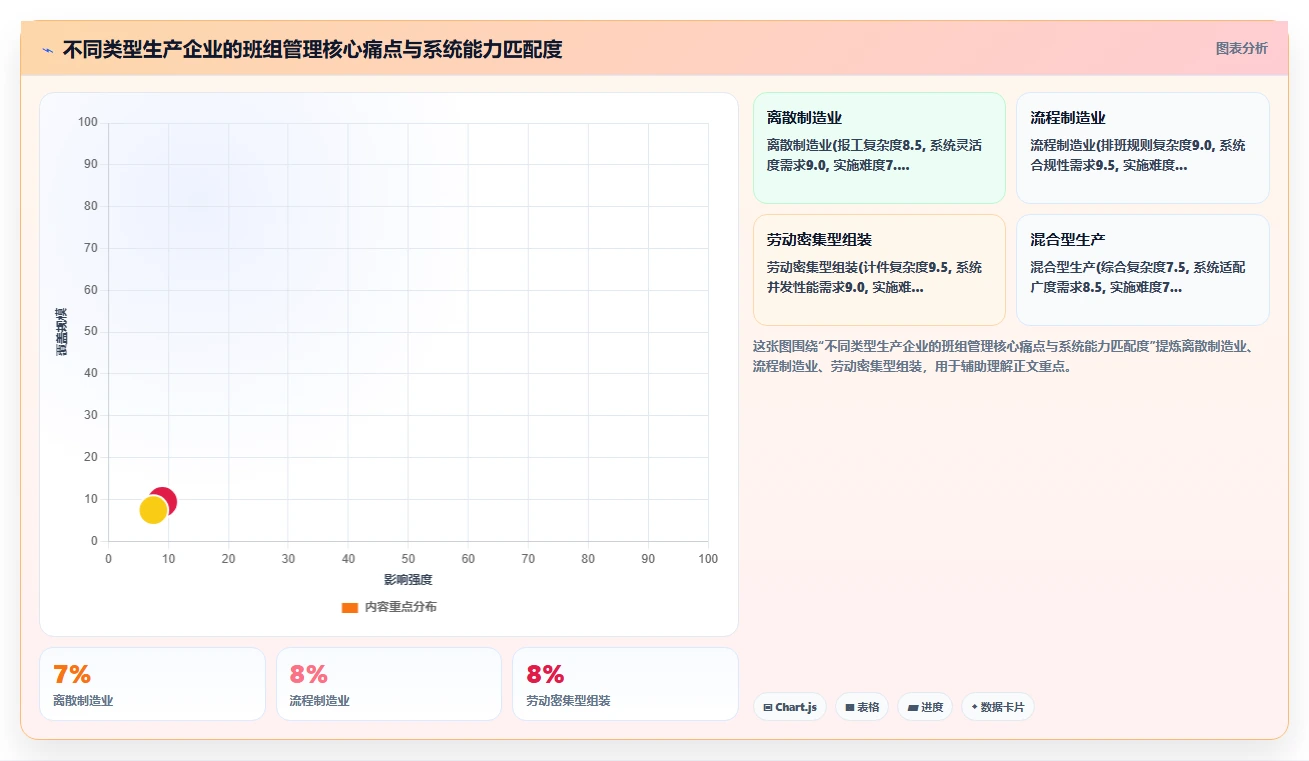Screen dimensions: 1309x761
Task: Click the y-axis tick value 100
Action: (x=88, y=122)
